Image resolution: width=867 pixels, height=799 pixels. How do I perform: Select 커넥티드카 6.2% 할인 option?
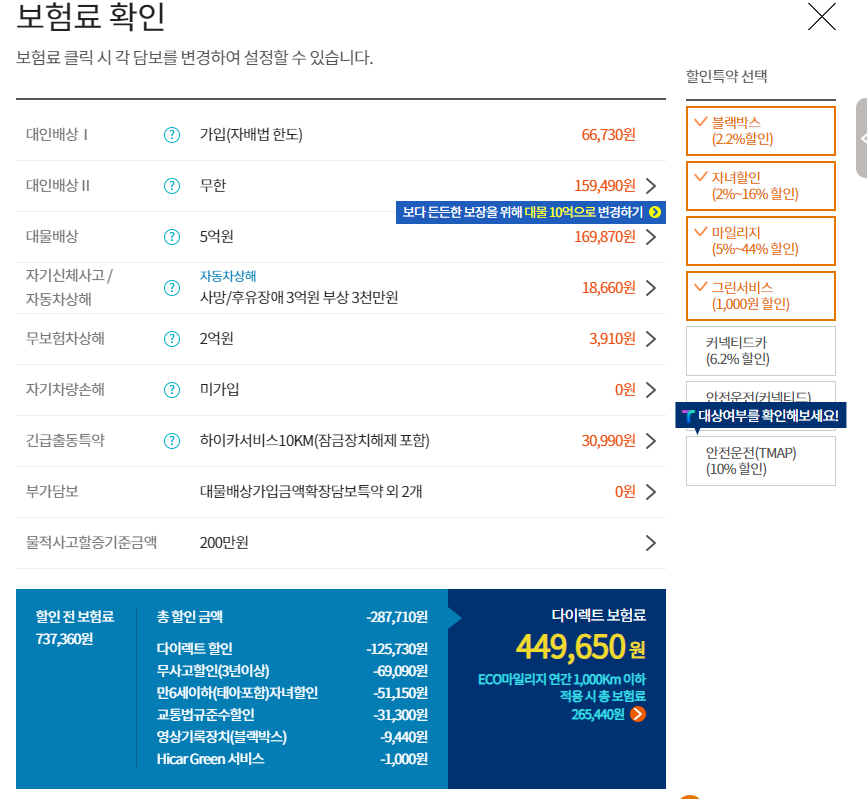pyautogui.click(x=760, y=350)
